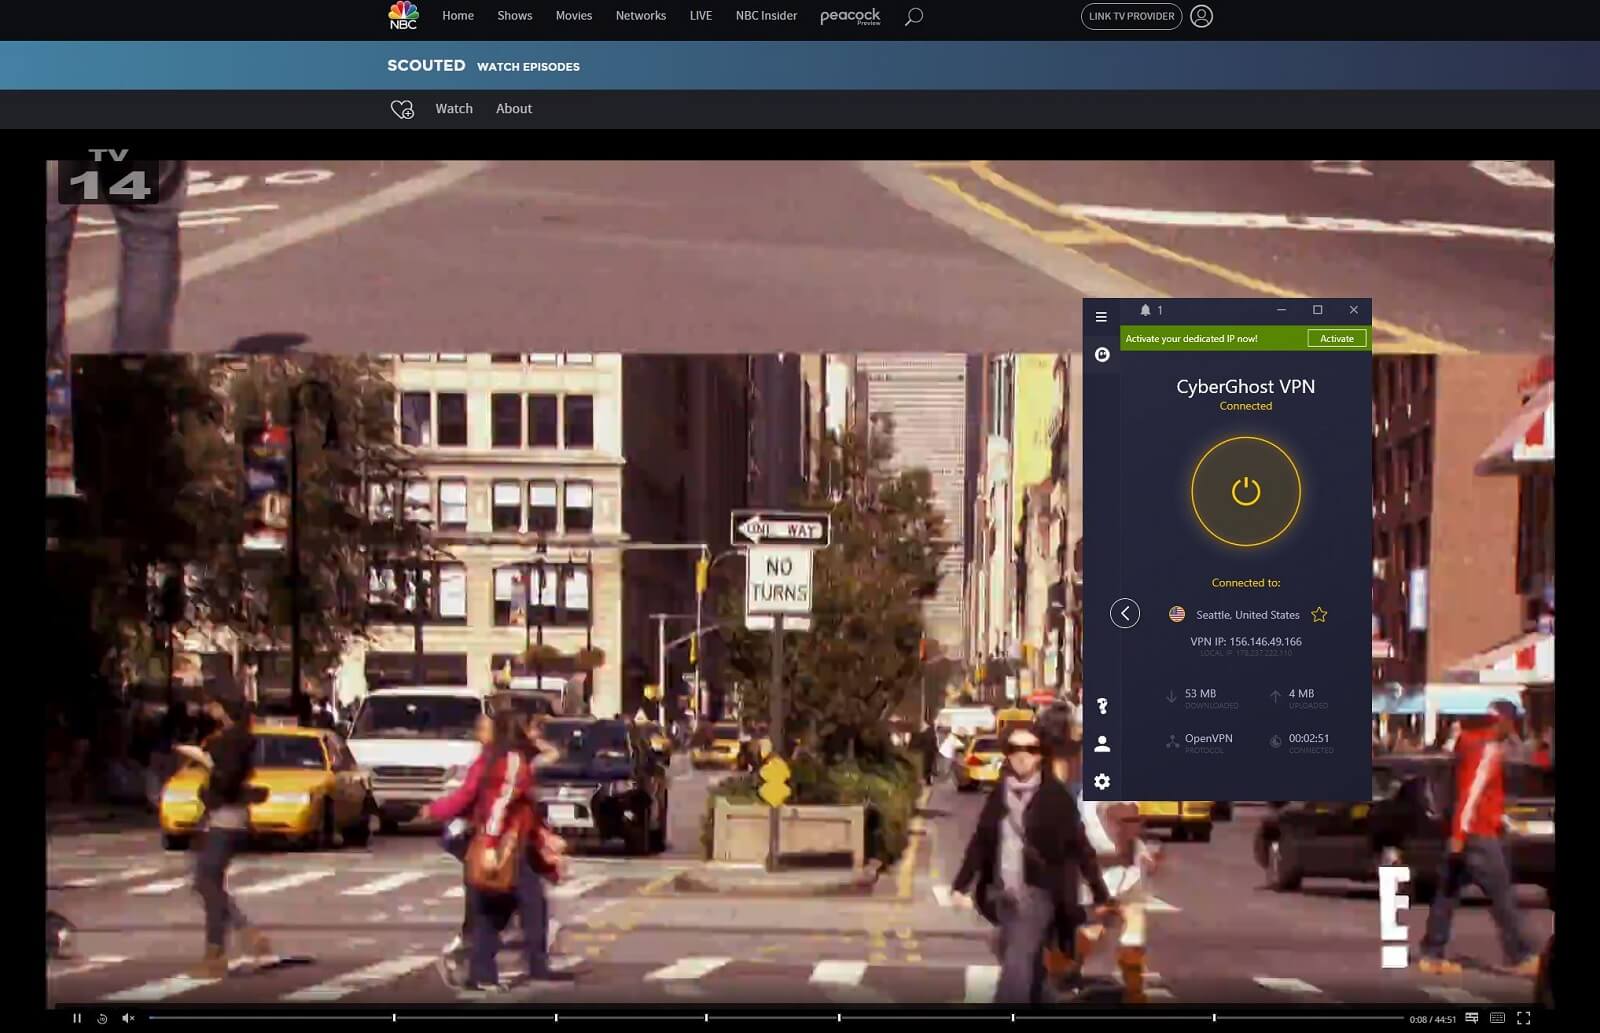The height and width of the screenshot is (1033, 1600).
Task: Open CyberGhost settings gear
Action: pos(1102,782)
